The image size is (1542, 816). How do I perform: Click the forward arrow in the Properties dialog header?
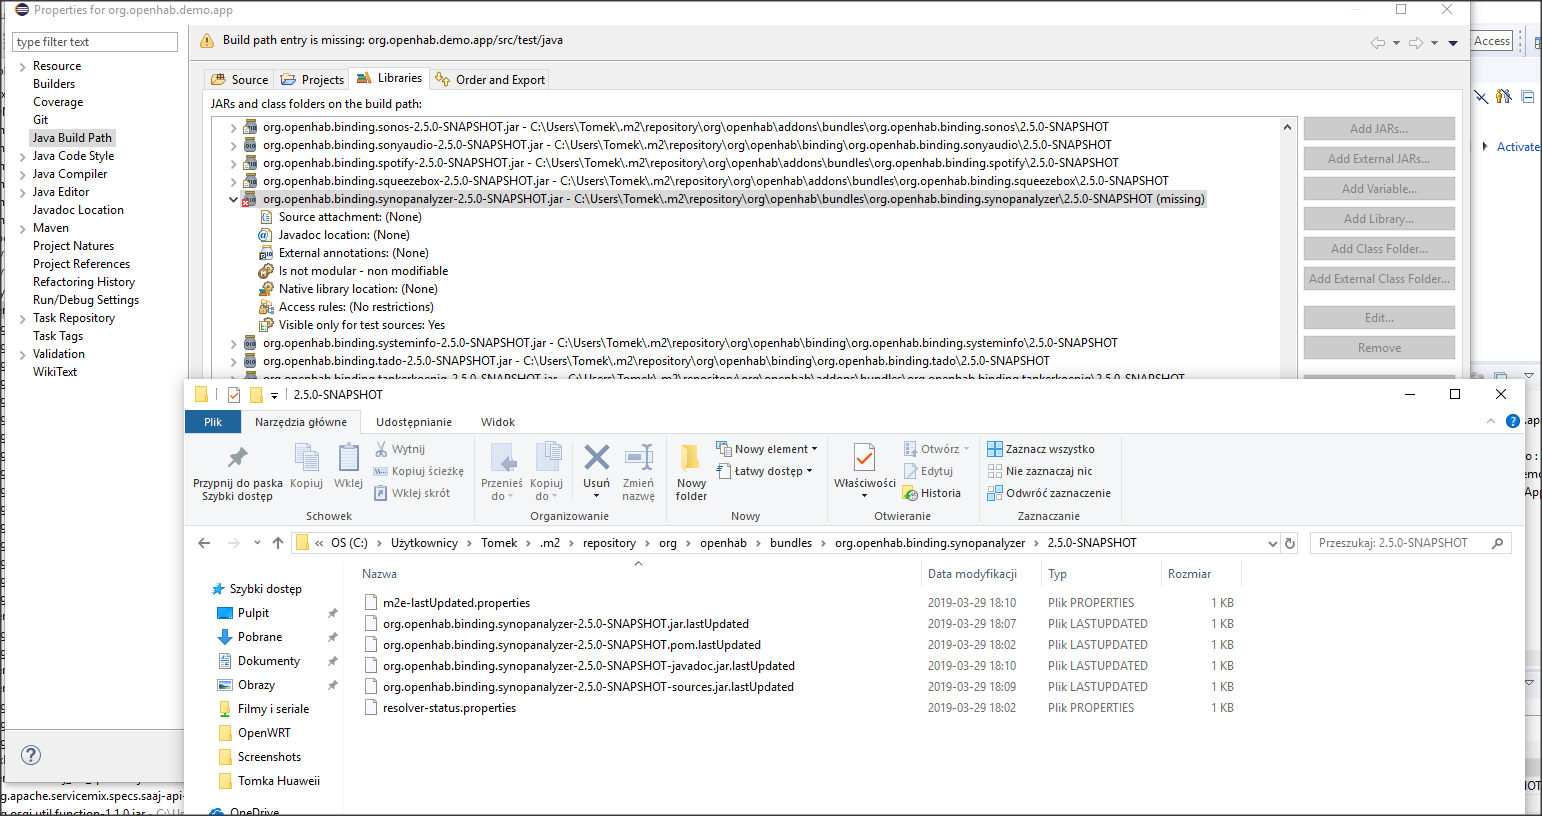tap(1416, 42)
